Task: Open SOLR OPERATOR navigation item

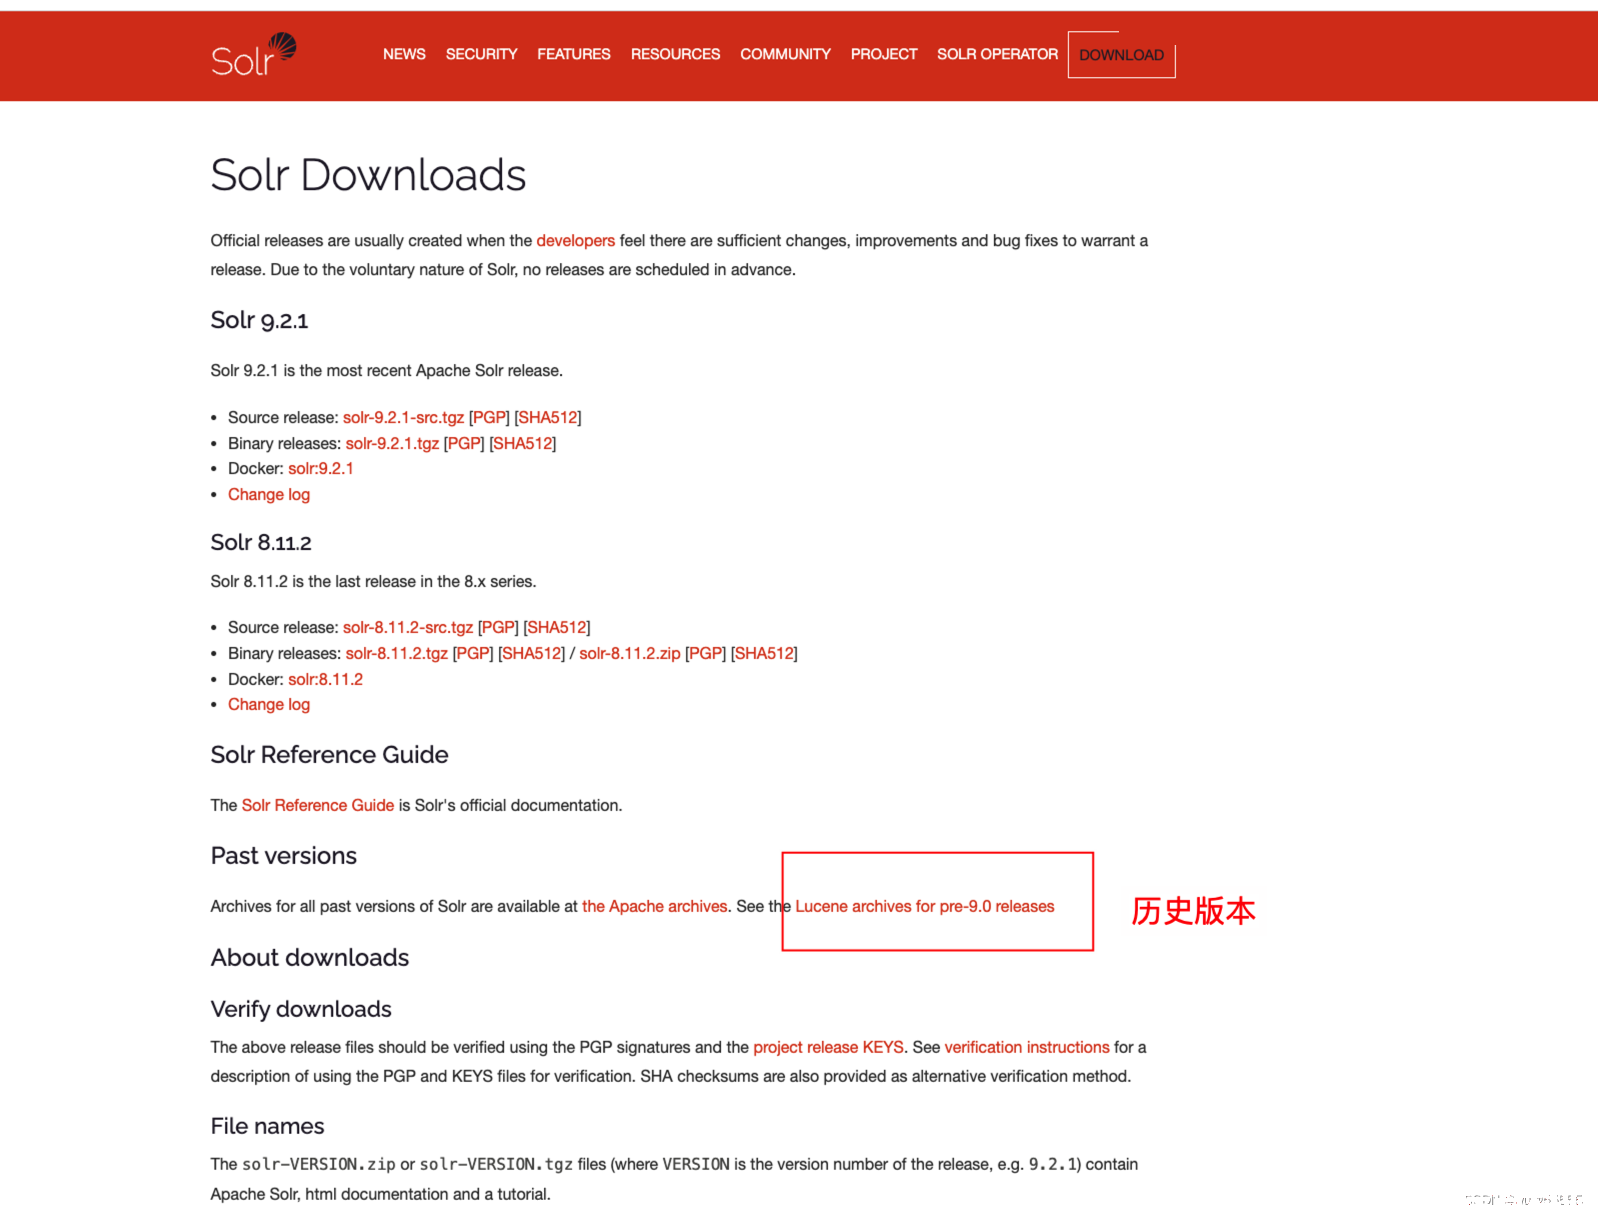Action: [x=997, y=54]
